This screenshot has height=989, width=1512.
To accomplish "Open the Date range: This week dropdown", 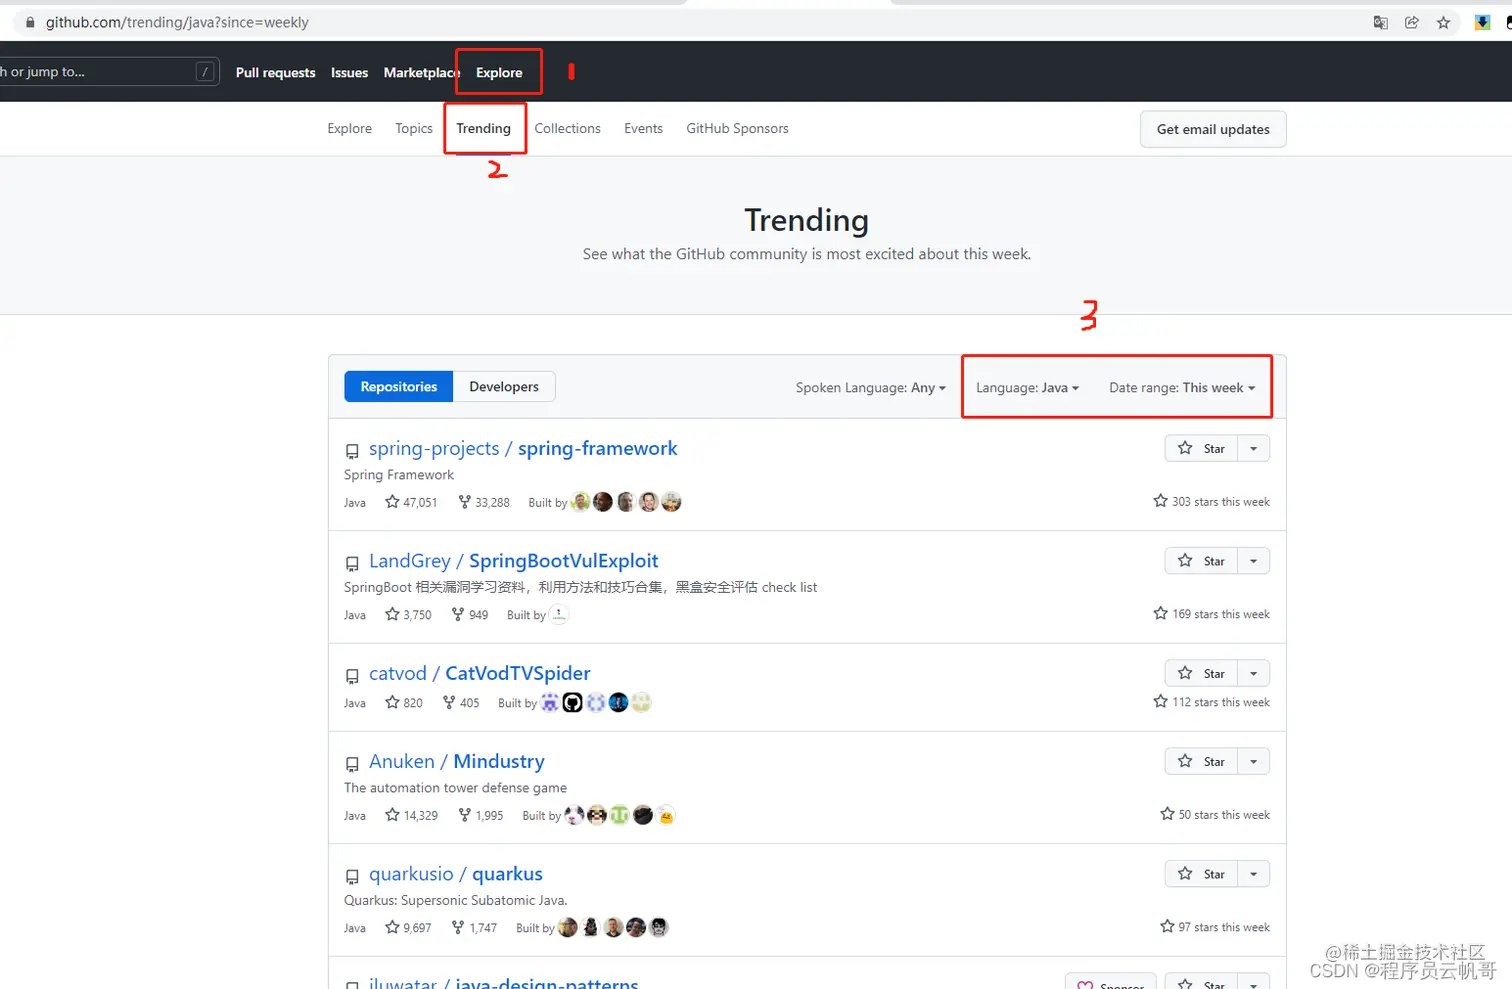I will coord(1182,387).
